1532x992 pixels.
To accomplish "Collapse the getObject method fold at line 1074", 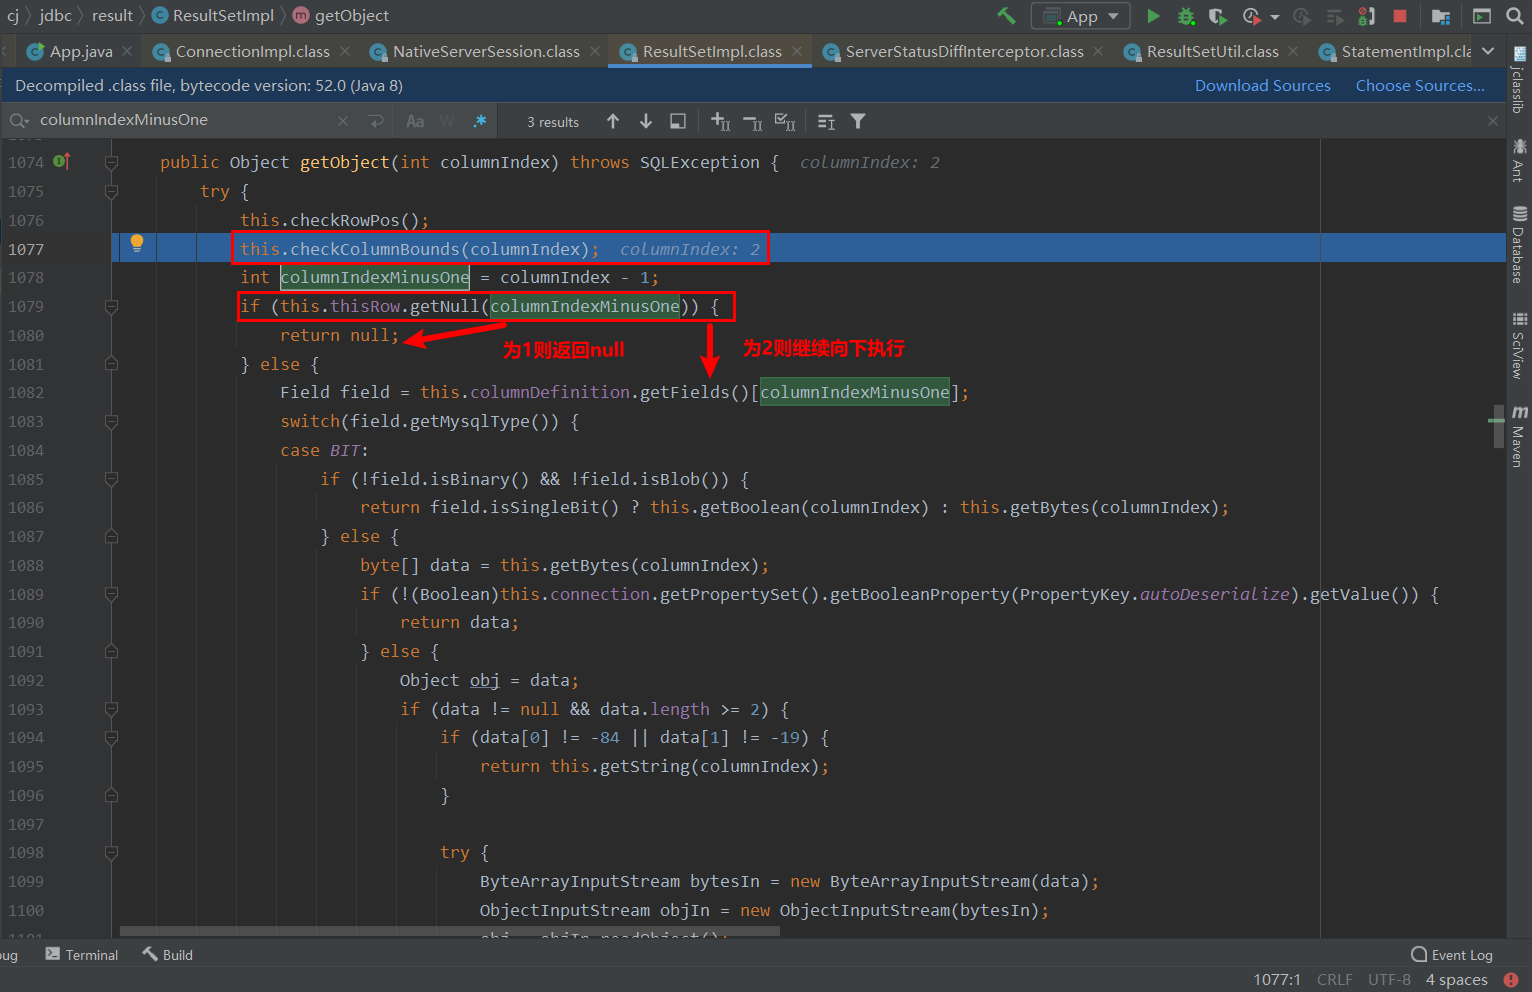I will [x=111, y=162].
